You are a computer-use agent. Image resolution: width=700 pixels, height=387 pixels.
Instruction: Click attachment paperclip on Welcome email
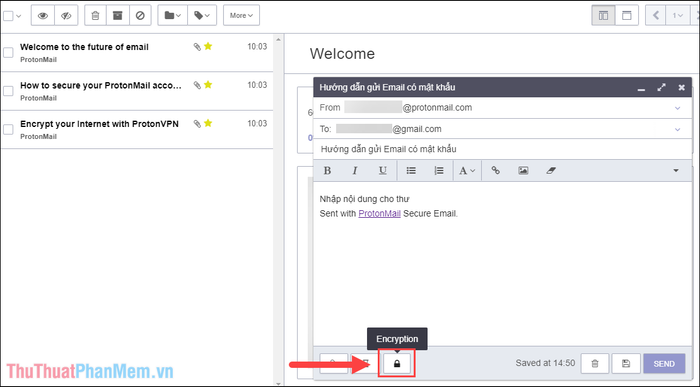point(197,47)
